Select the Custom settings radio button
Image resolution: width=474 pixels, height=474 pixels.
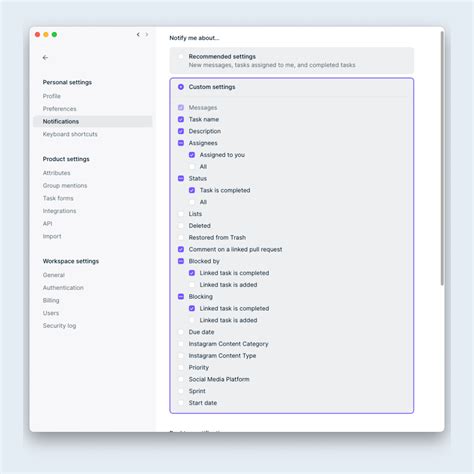point(181,87)
